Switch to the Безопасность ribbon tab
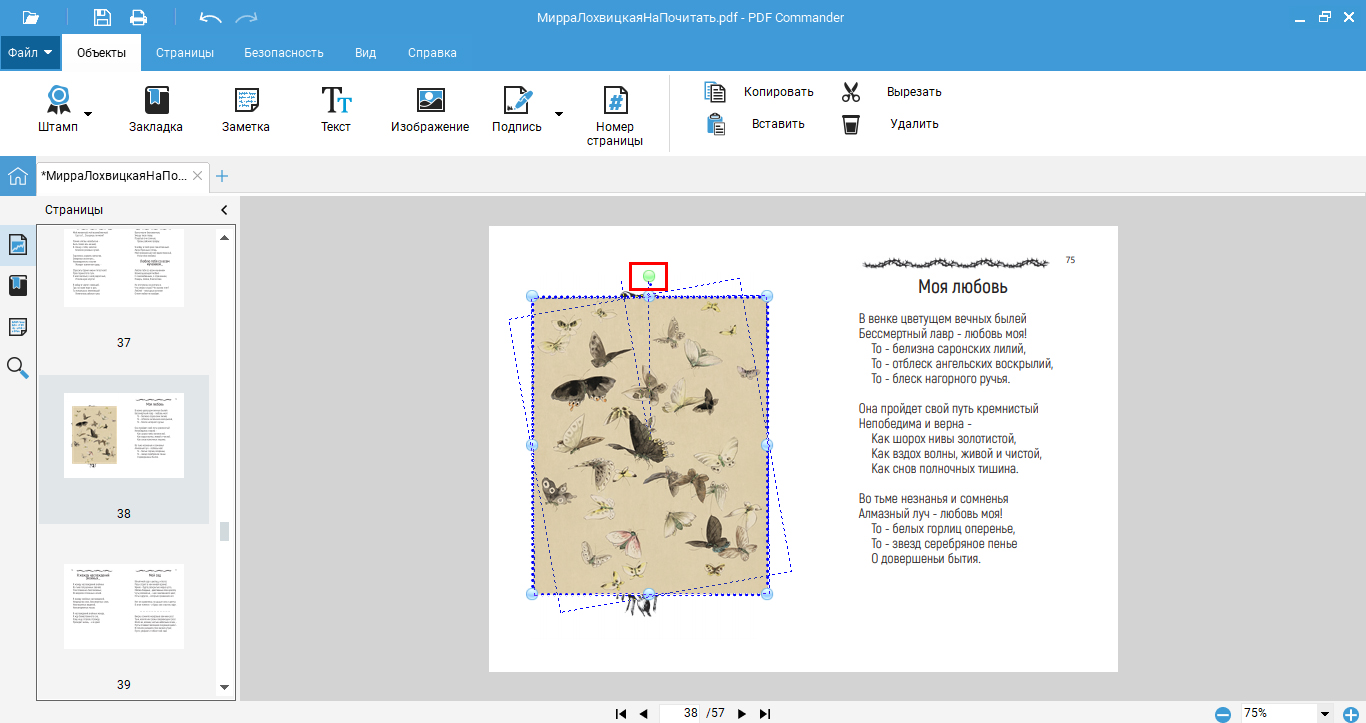Image resolution: width=1366 pixels, height=723 pixels. coord(284,53)
